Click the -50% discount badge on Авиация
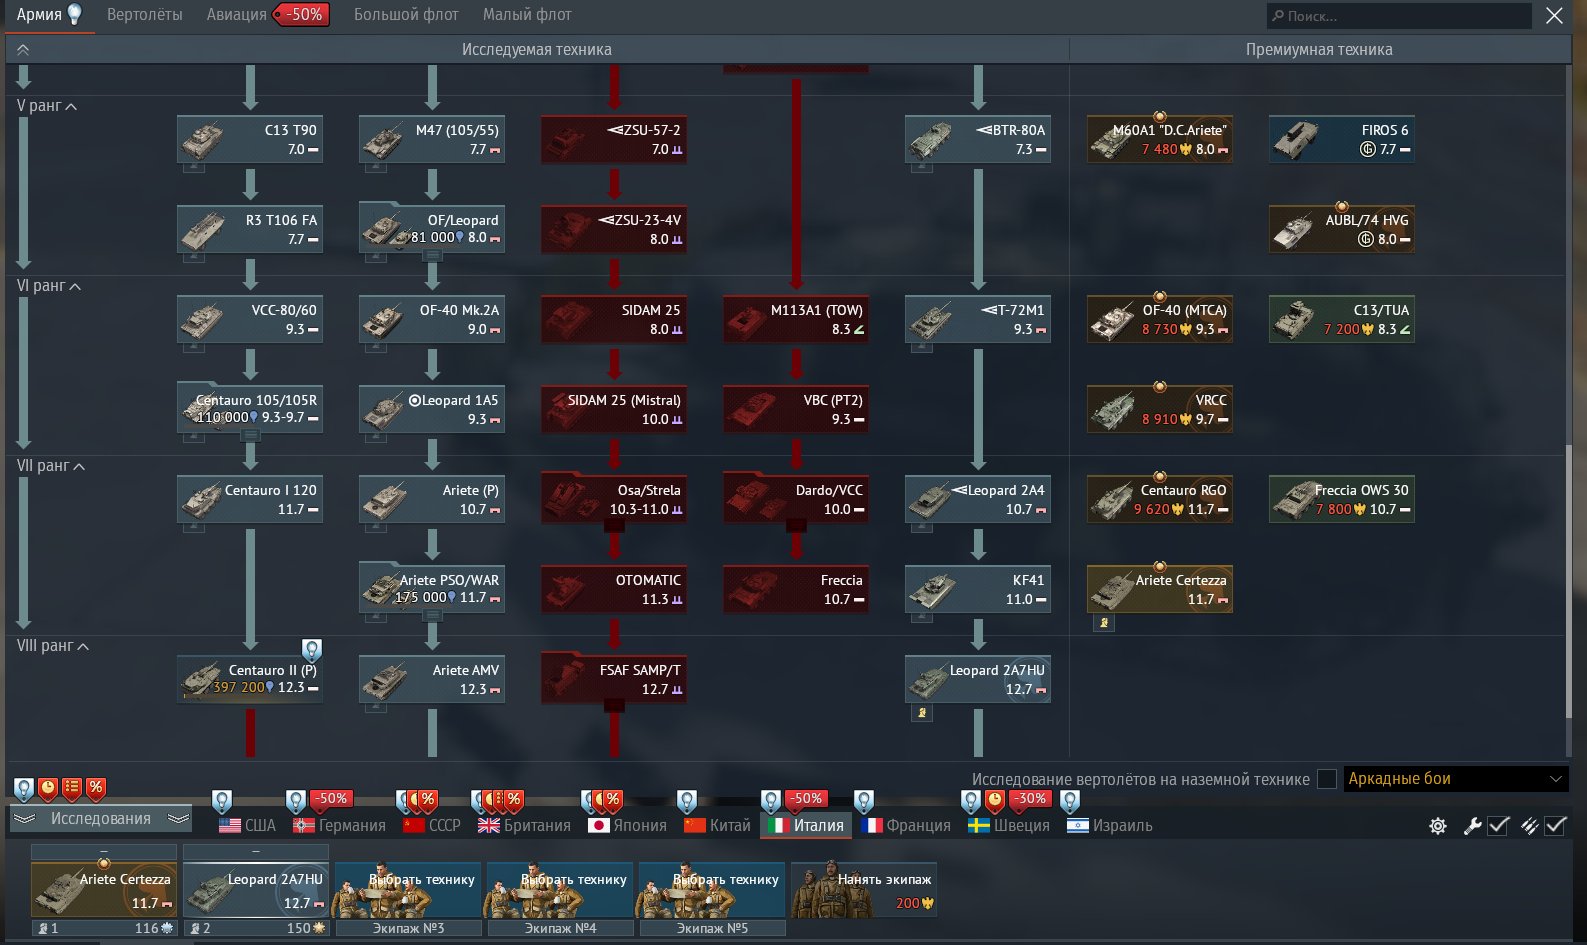Image resolution: width=1587 pixels, height=945 pixels. coord(302,15)
